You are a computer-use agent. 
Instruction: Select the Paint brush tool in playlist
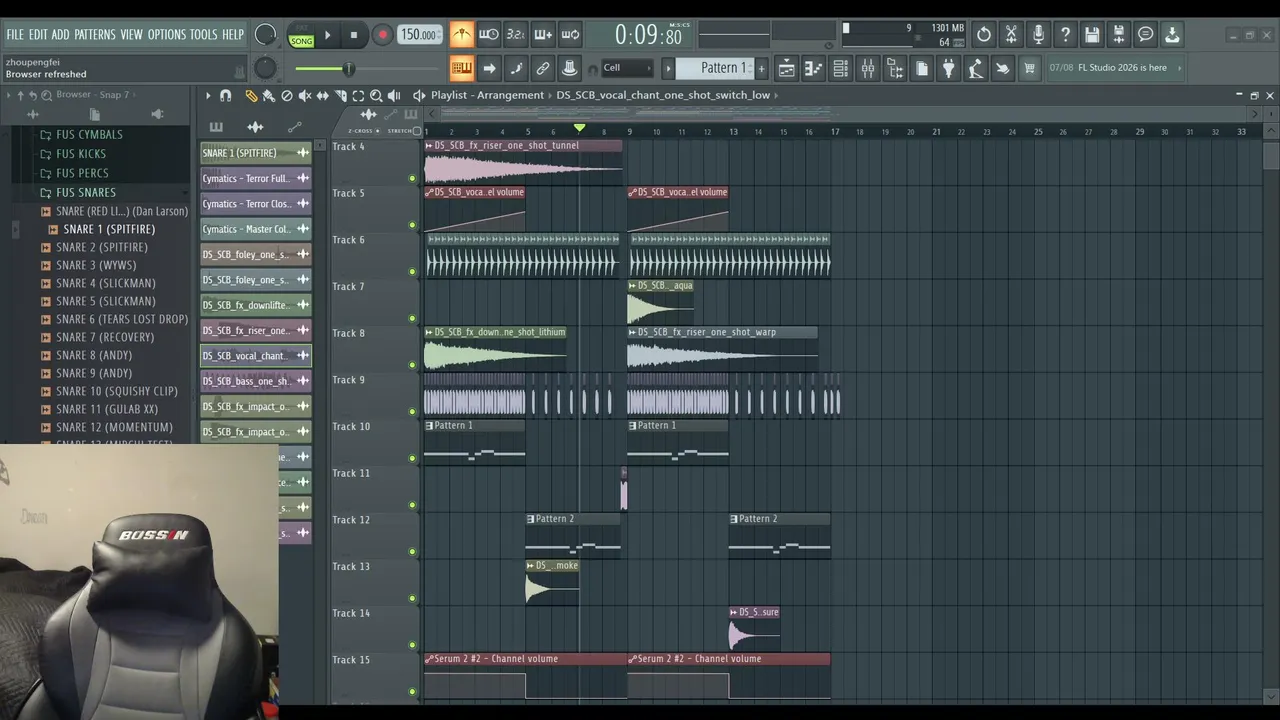[x=269, y=95]
